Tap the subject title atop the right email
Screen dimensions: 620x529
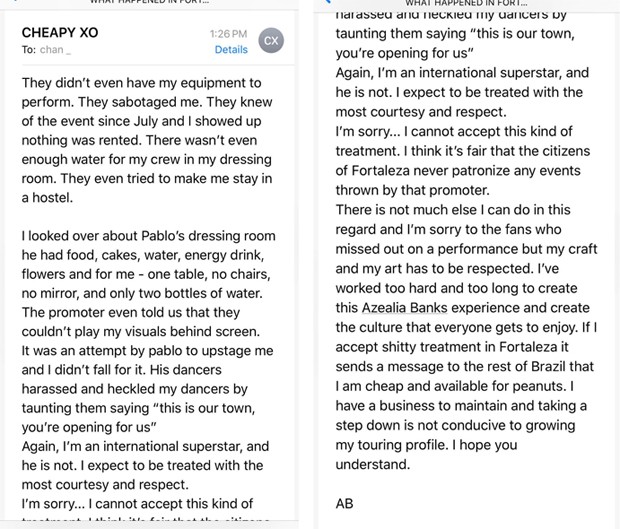pos(466,3)
